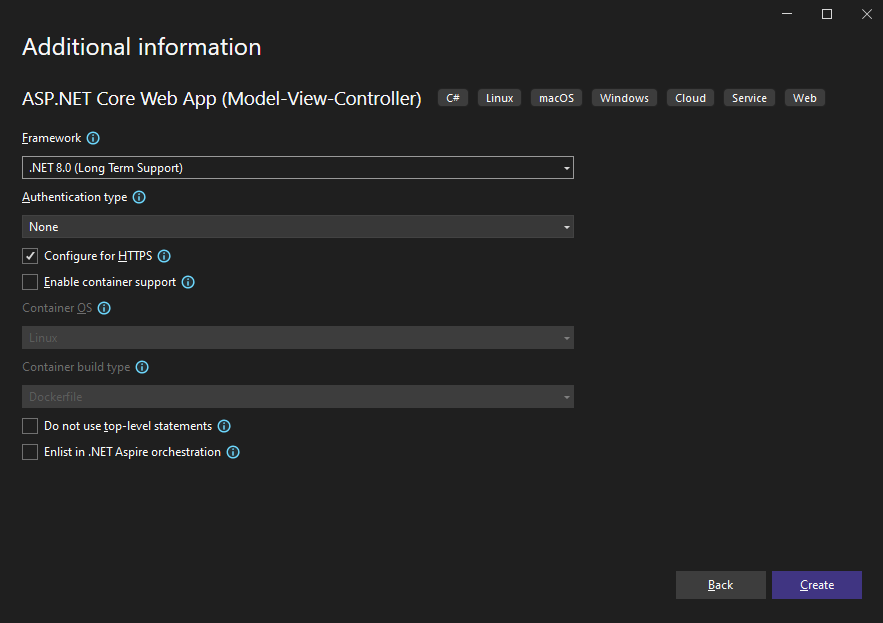Uncheck the Configure for HTTPS checkbox
The width and height of the screenshot is (883, 623).
(x=30, y=256)
